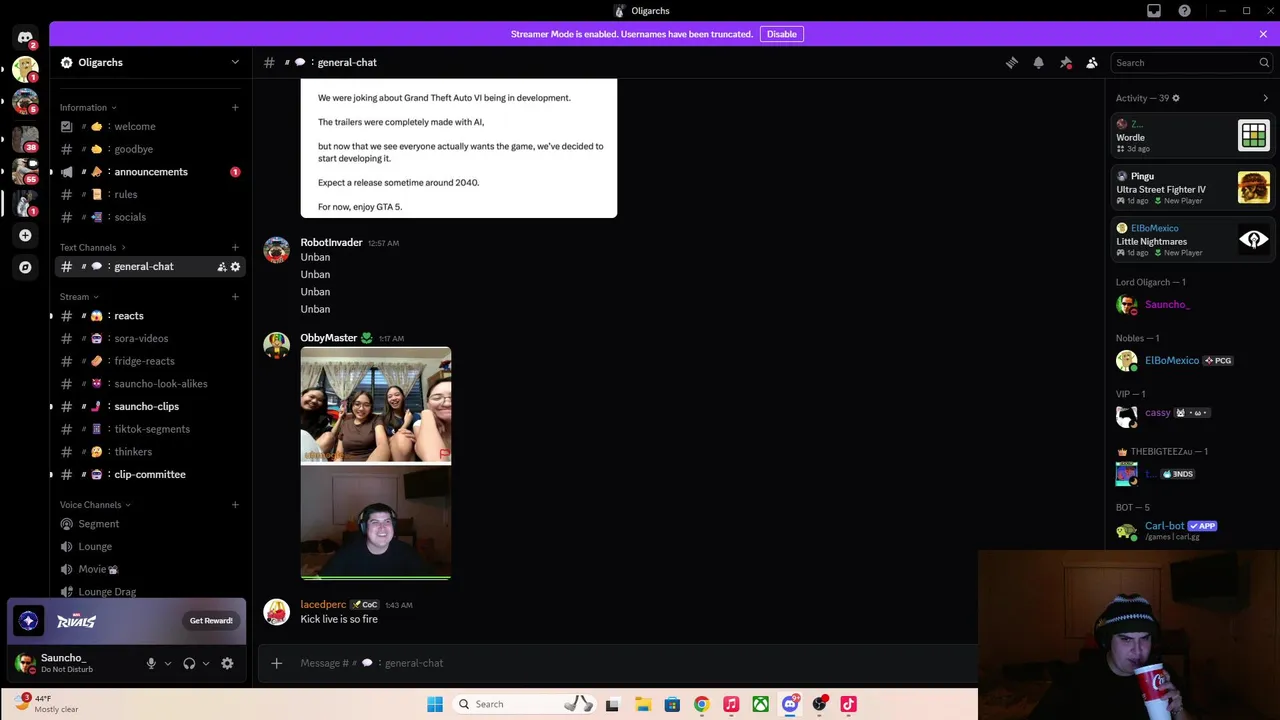The width and height of the screenshot is (1280, 720).
Task: Open user settings gear icon
Action: 227,663
